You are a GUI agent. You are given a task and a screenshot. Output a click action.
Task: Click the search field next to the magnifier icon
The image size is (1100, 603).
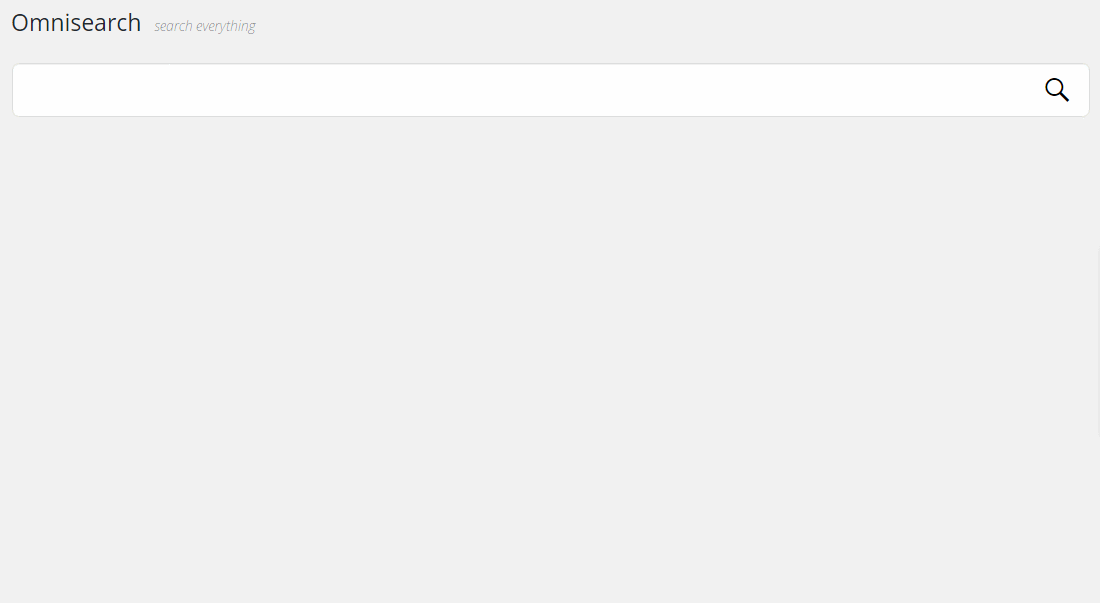[526, 90]
